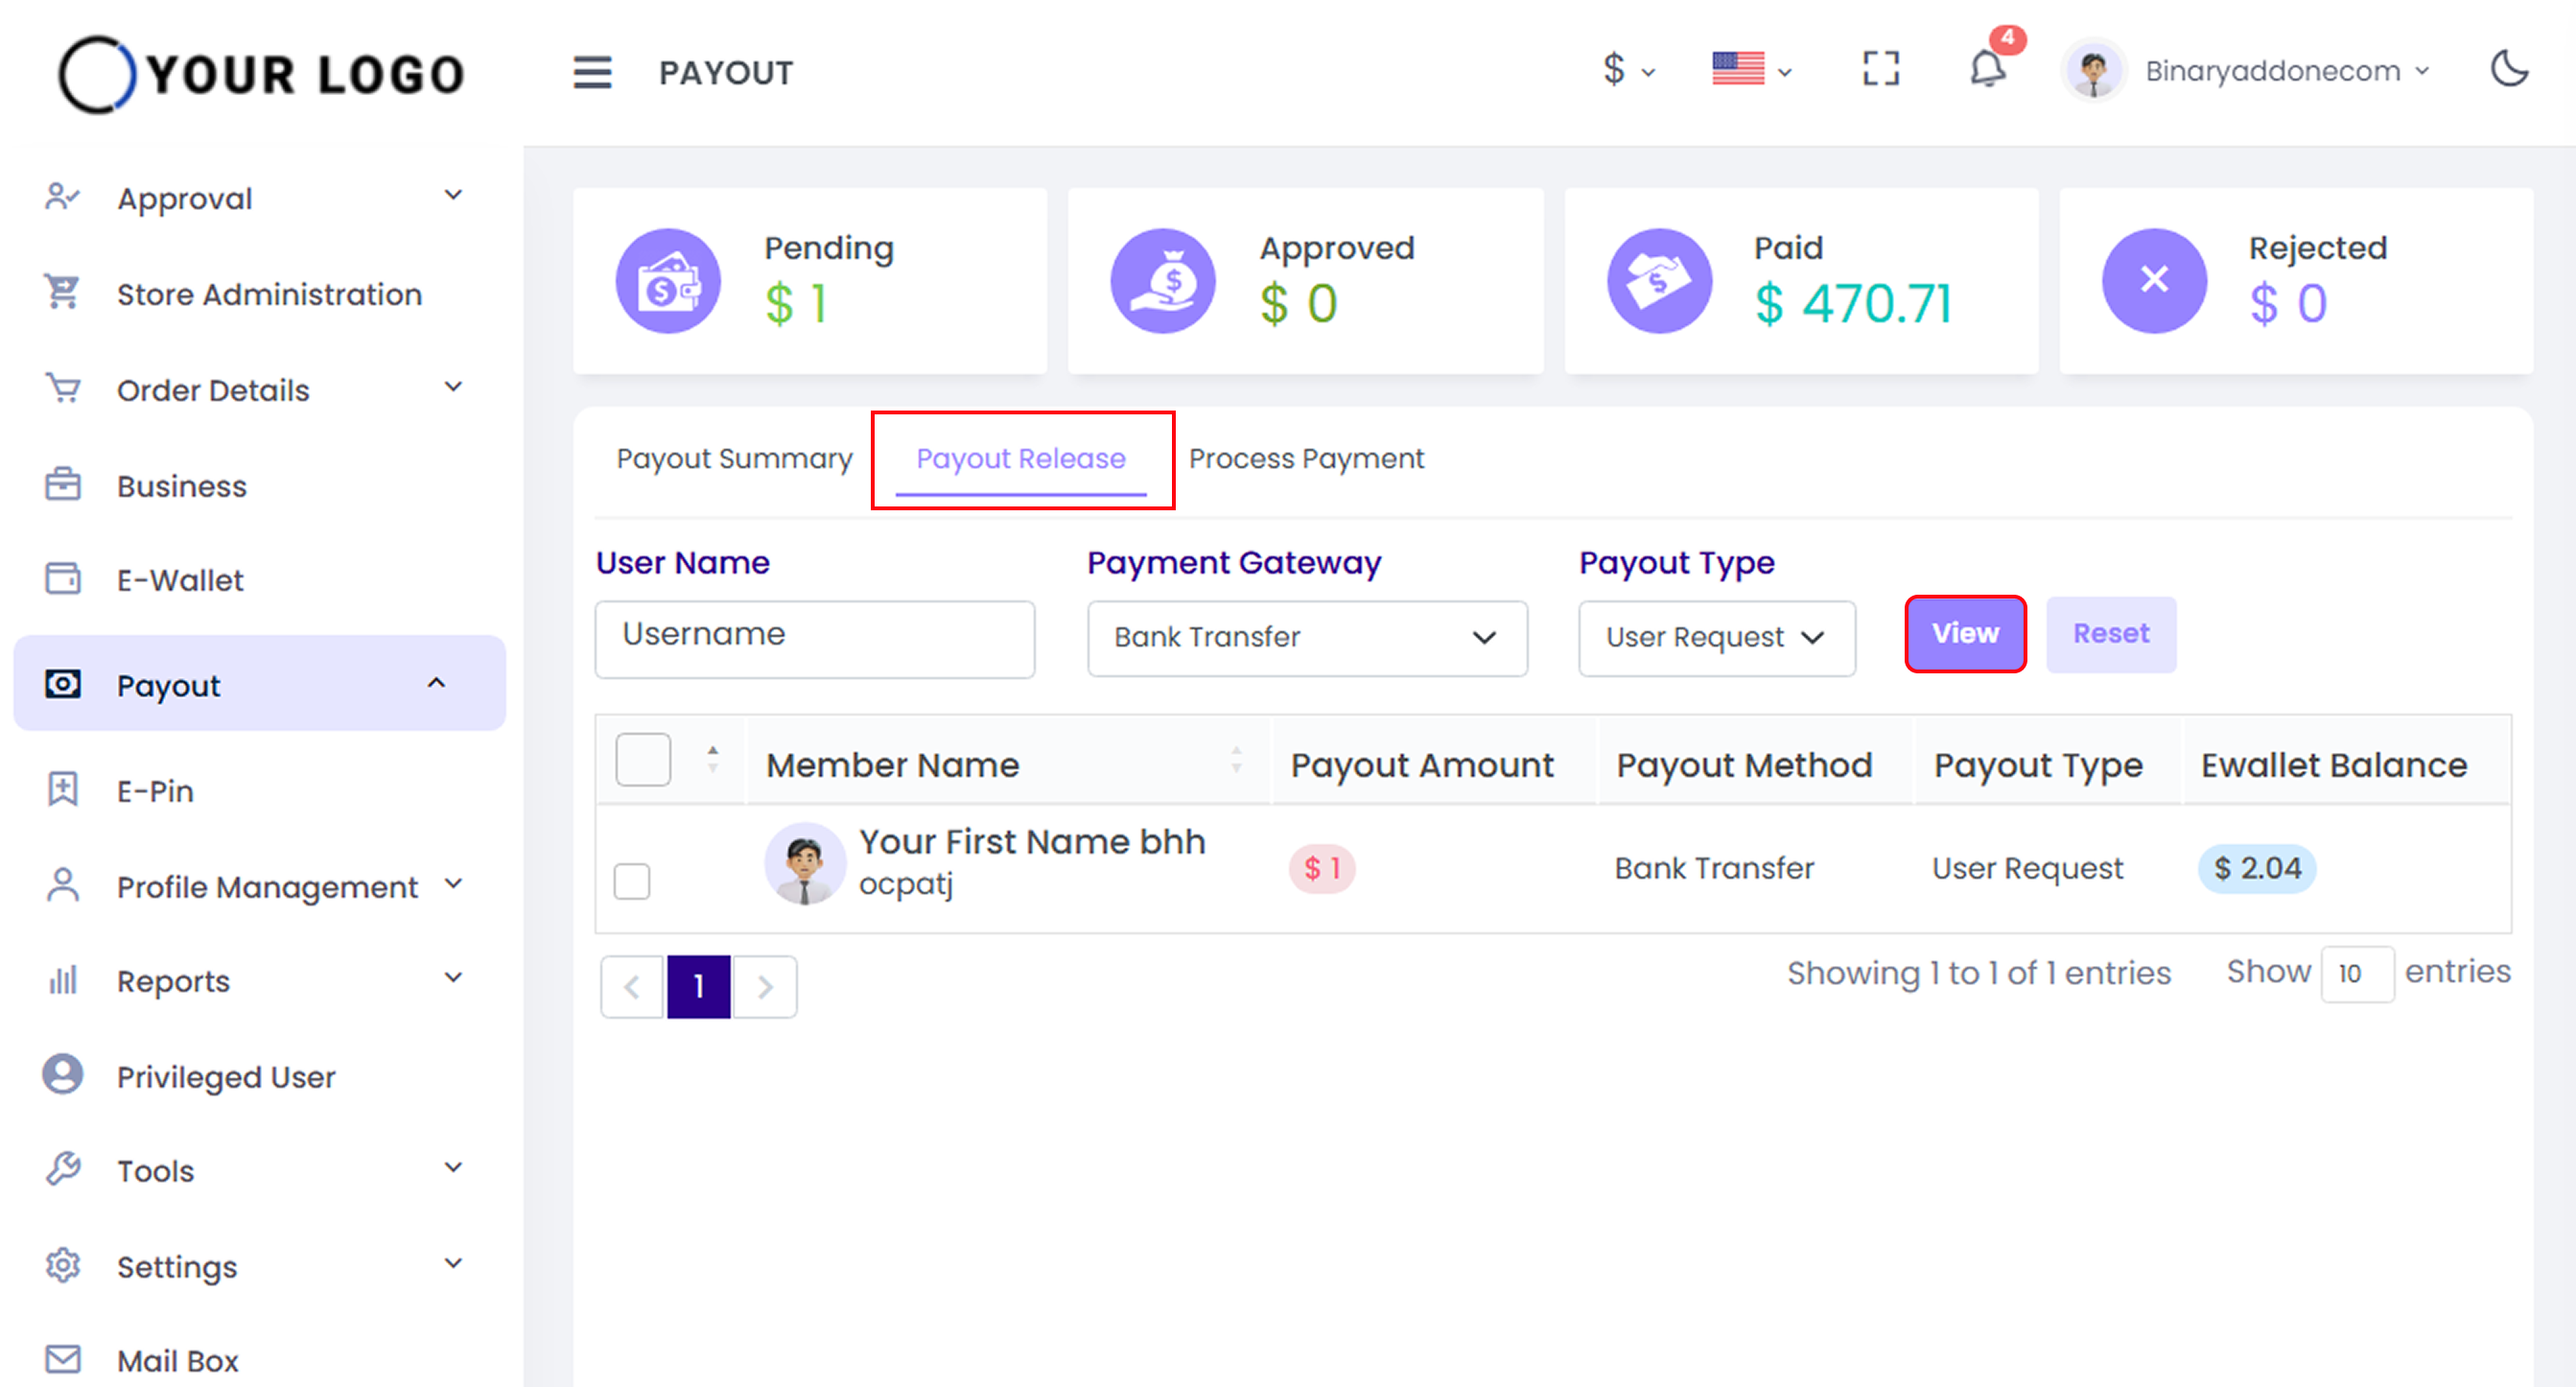Go to pagination page 1
Viewport: 2576px width, 1387px height.
(698, 987)
